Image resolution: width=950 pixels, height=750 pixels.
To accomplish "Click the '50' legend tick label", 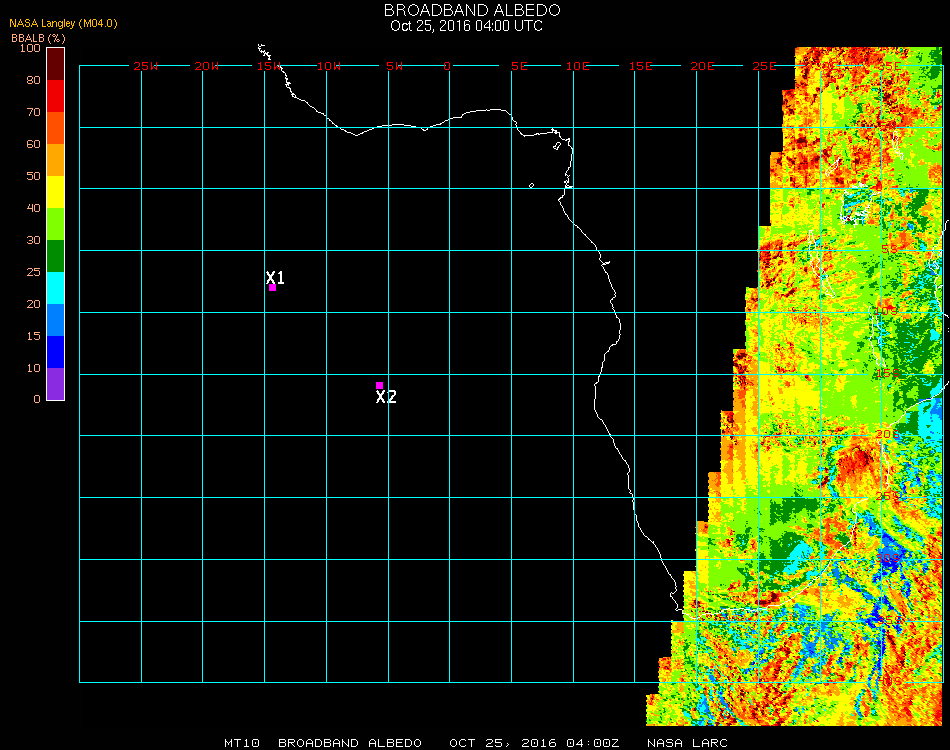I will tap(33, 176).
